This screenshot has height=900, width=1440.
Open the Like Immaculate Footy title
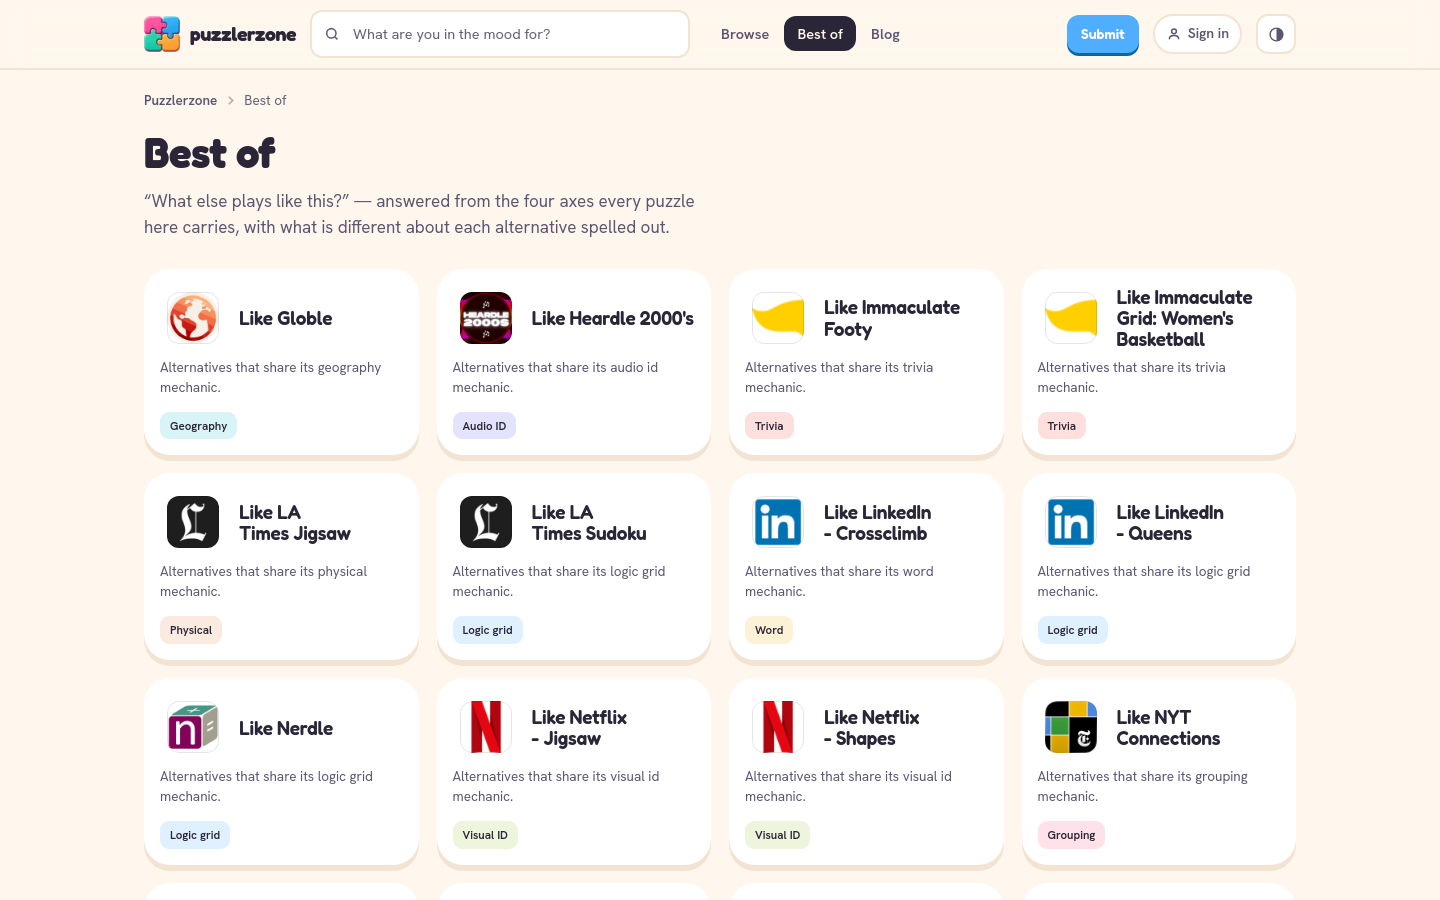(892, 318)
